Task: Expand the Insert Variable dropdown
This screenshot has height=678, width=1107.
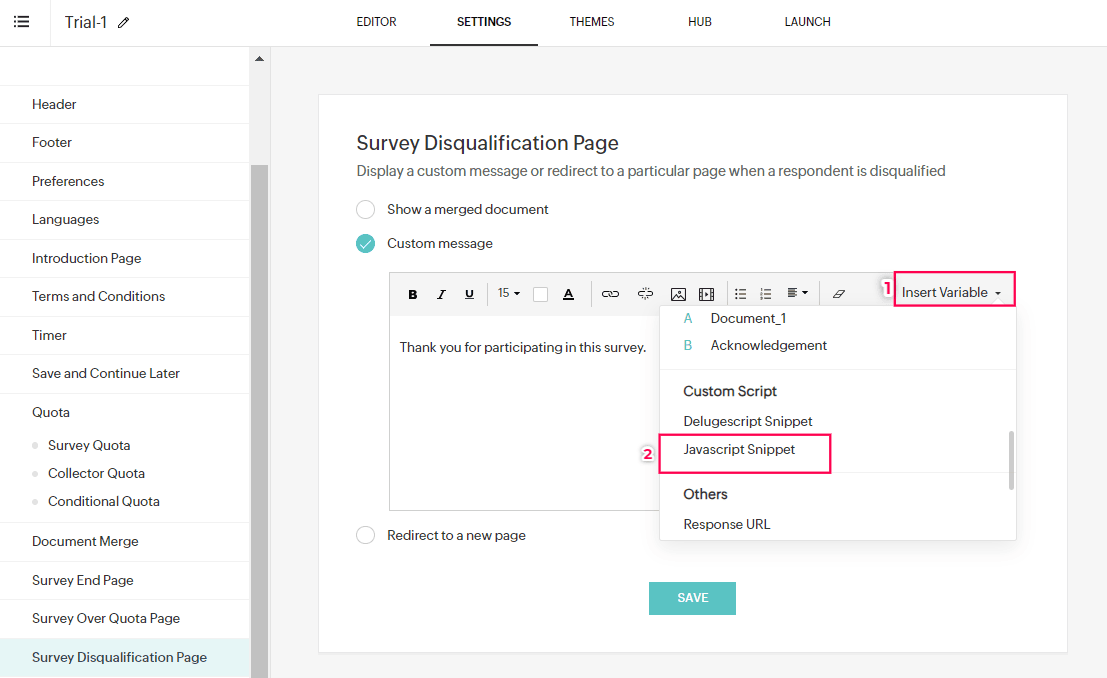Action: click(952, 292)
